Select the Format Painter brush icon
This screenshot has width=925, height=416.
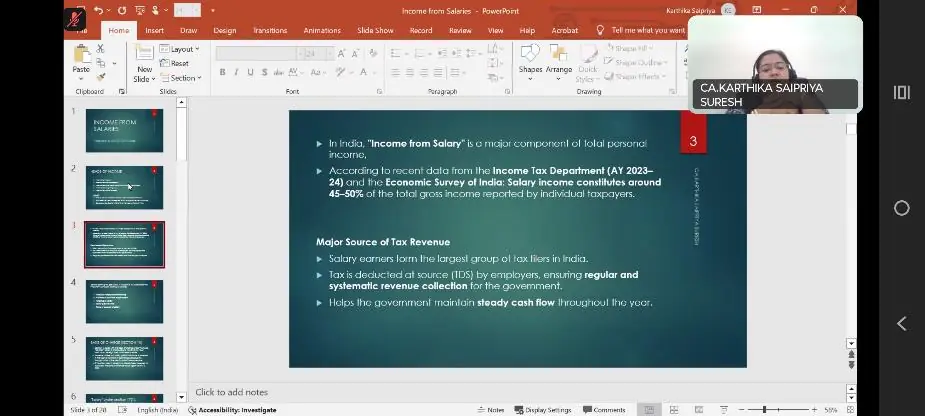click(101, 77)
